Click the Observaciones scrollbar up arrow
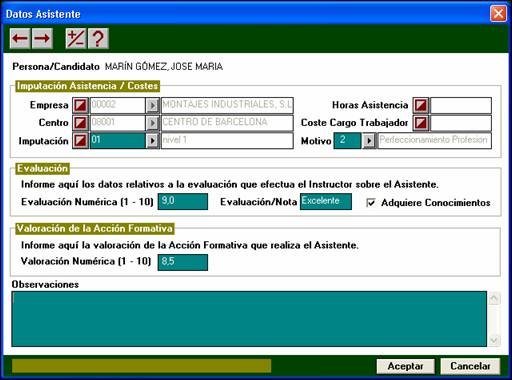Screen dimensions: 512x380 [x=494, y=298]
